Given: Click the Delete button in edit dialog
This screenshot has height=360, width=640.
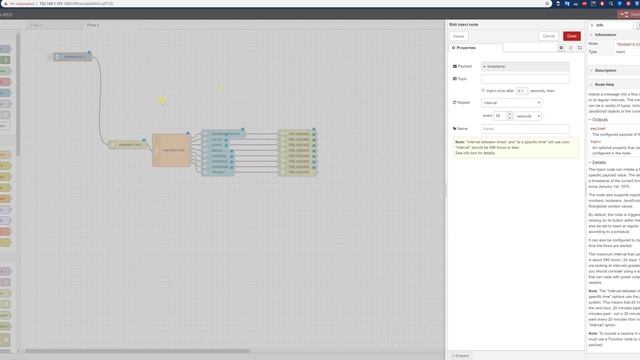Looking at the screenshot, I should [458, 36].
